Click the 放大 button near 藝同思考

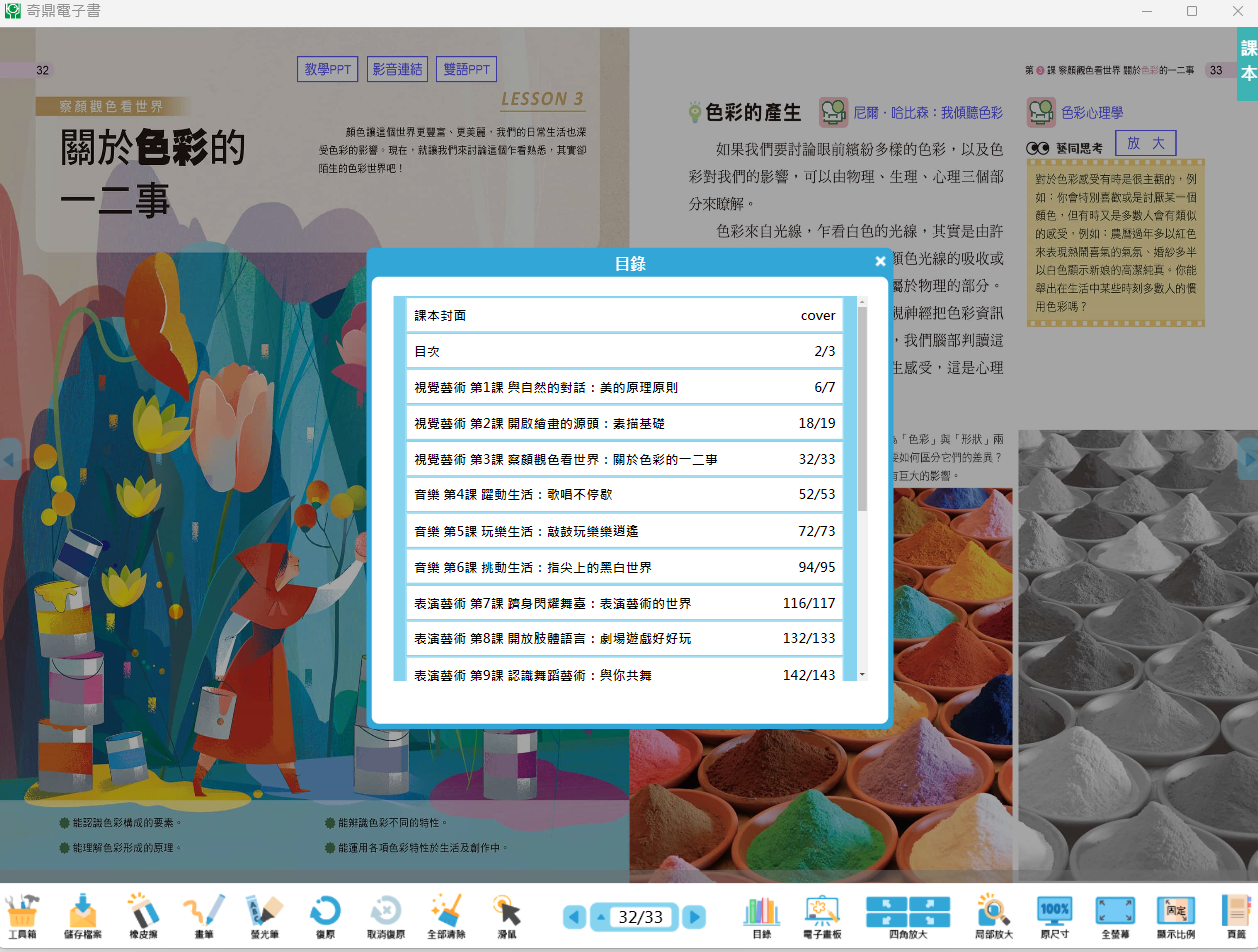[1146, 143]
